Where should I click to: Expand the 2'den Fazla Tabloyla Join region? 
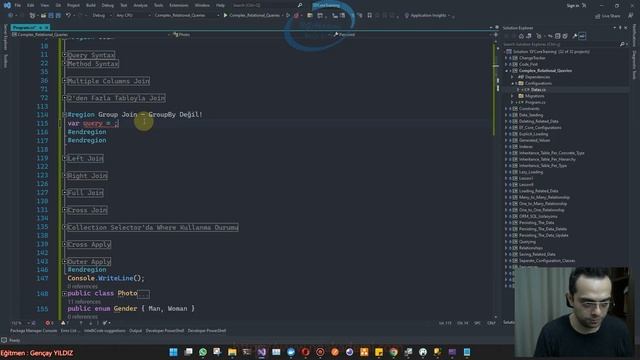click(64, 98)
